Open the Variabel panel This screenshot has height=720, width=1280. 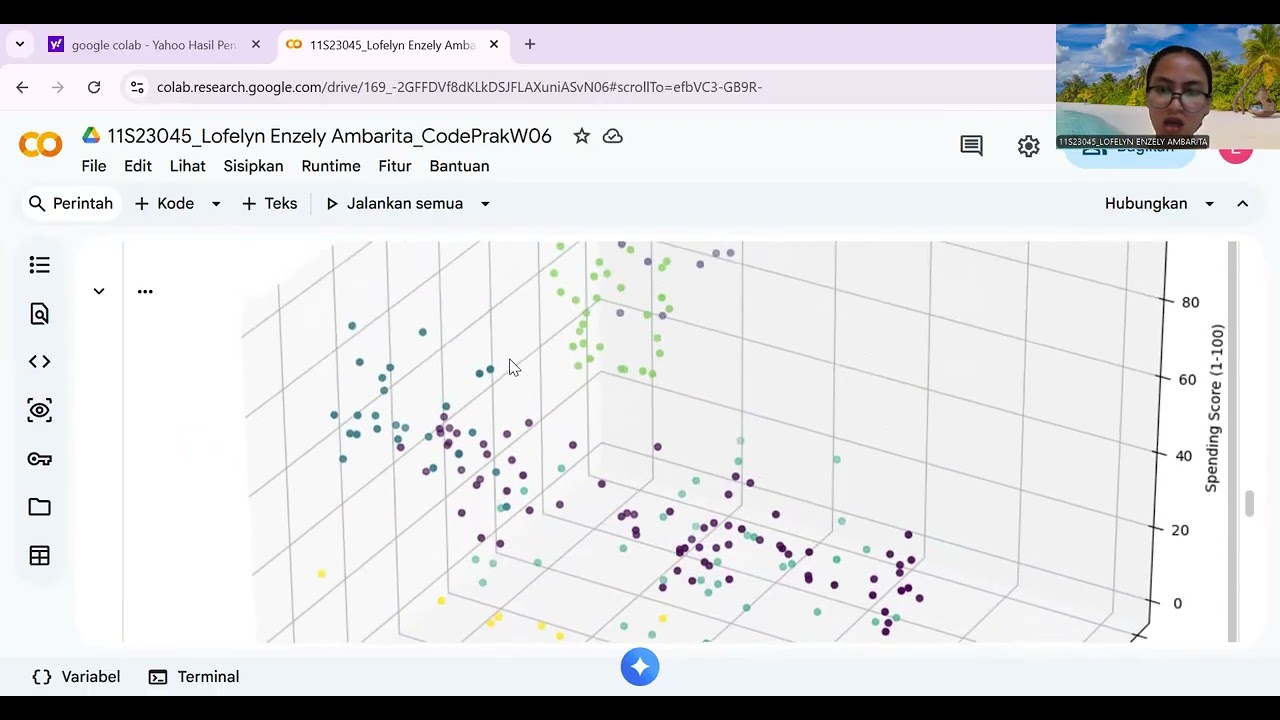coord(76,677)
